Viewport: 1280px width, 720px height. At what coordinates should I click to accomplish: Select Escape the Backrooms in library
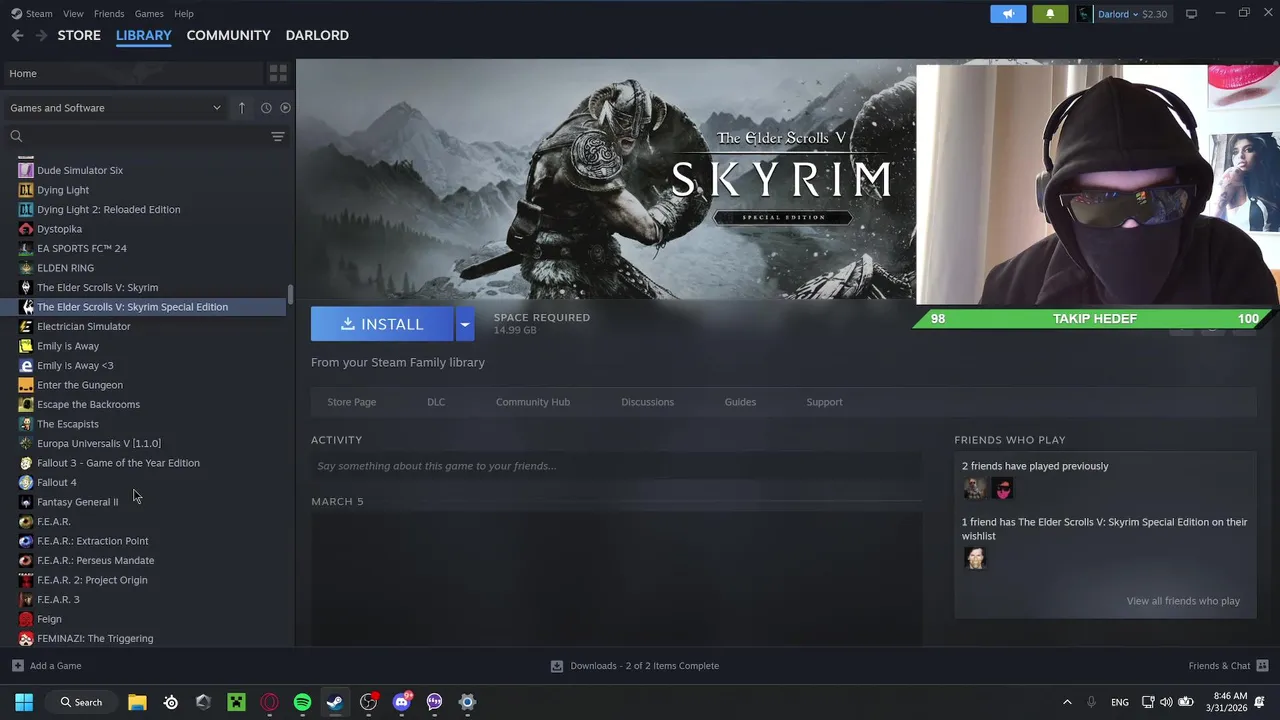pyautogui.click(x=88, y=404)
